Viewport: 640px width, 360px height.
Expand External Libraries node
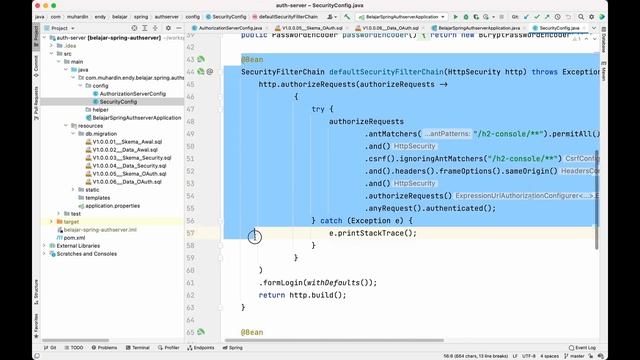44,246
